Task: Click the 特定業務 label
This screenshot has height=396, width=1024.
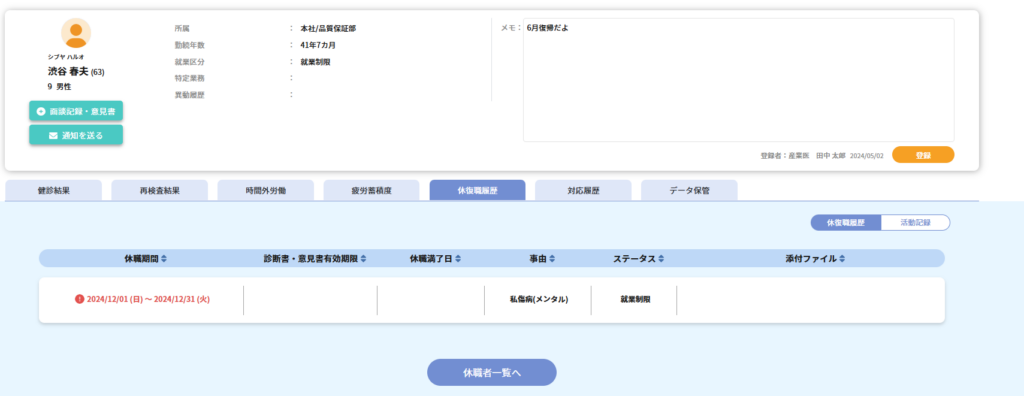Action: 189,78
